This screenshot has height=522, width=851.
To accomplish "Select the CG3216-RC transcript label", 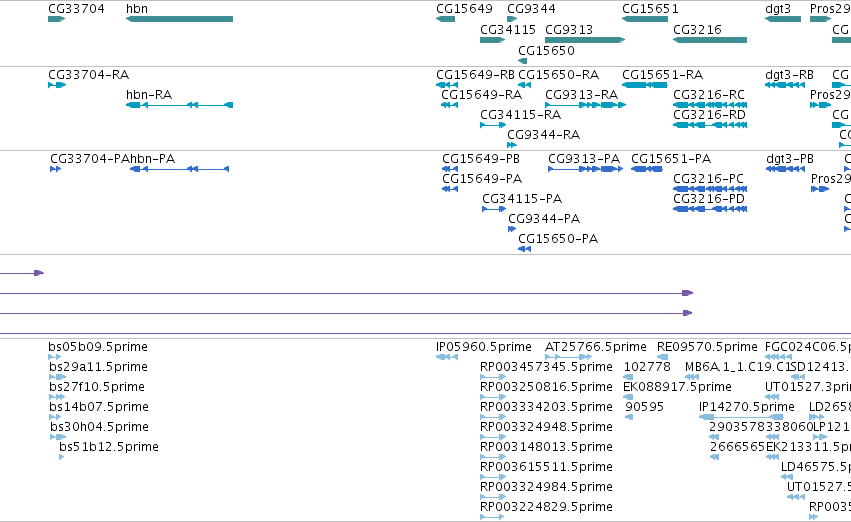I will 709,94.
